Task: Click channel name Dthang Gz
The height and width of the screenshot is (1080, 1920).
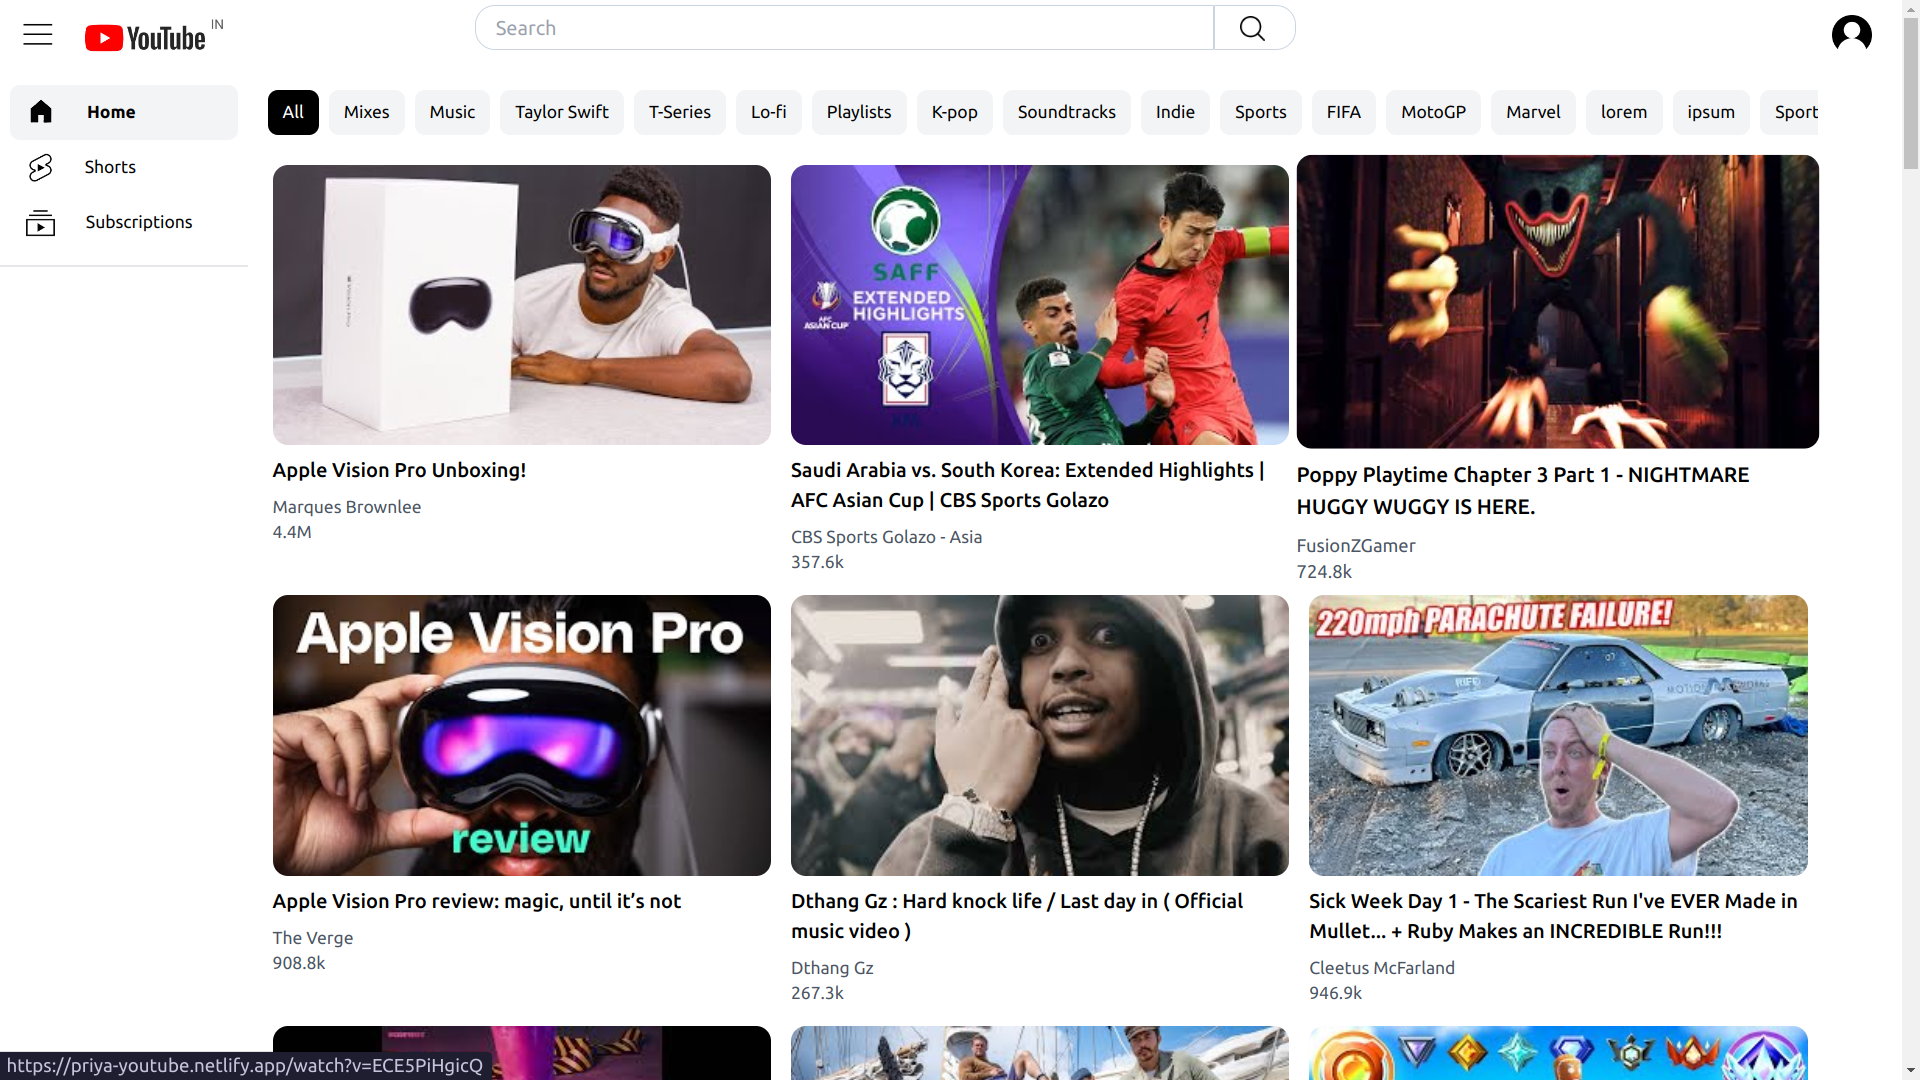Action: (832, 968)
